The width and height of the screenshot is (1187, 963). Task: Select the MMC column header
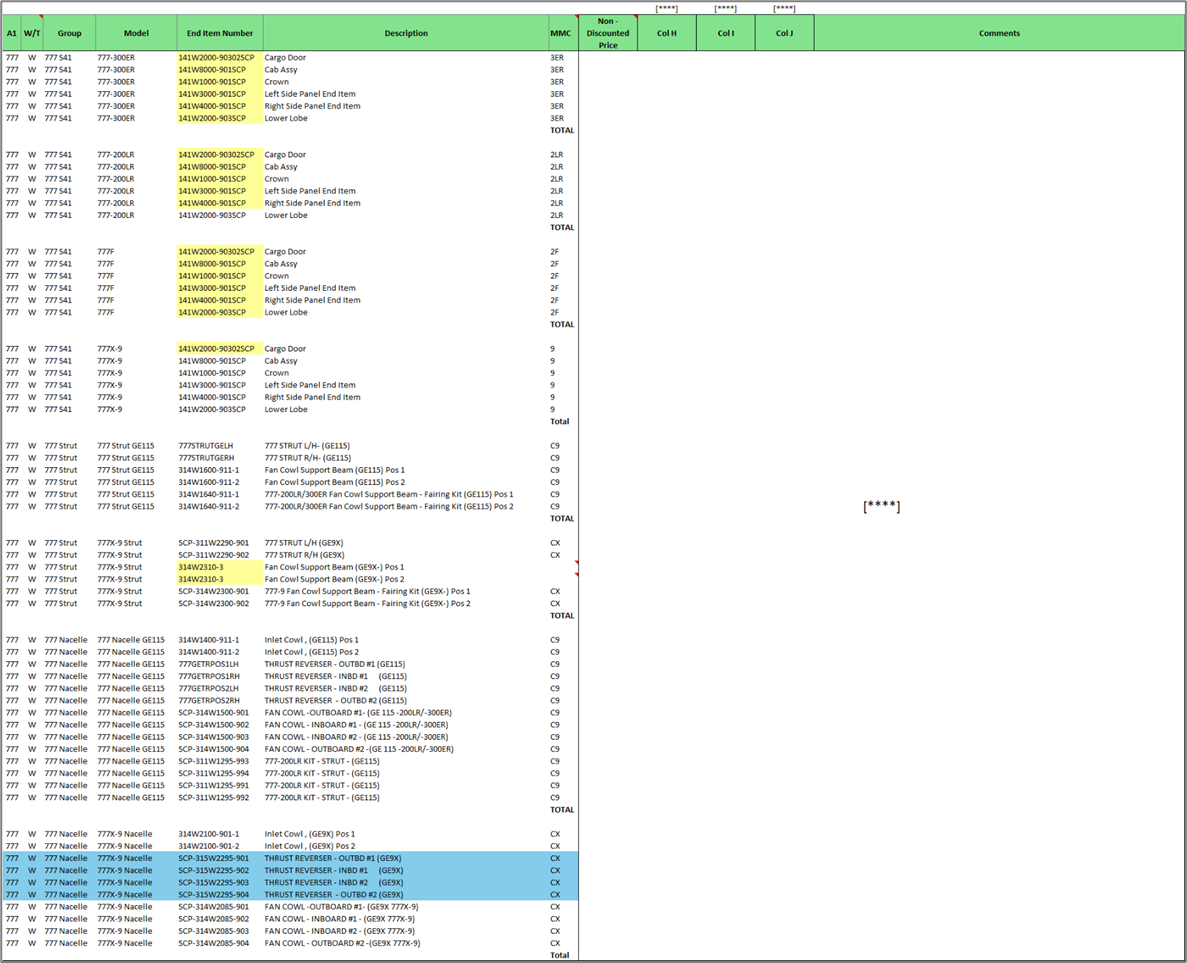(561, 33)
